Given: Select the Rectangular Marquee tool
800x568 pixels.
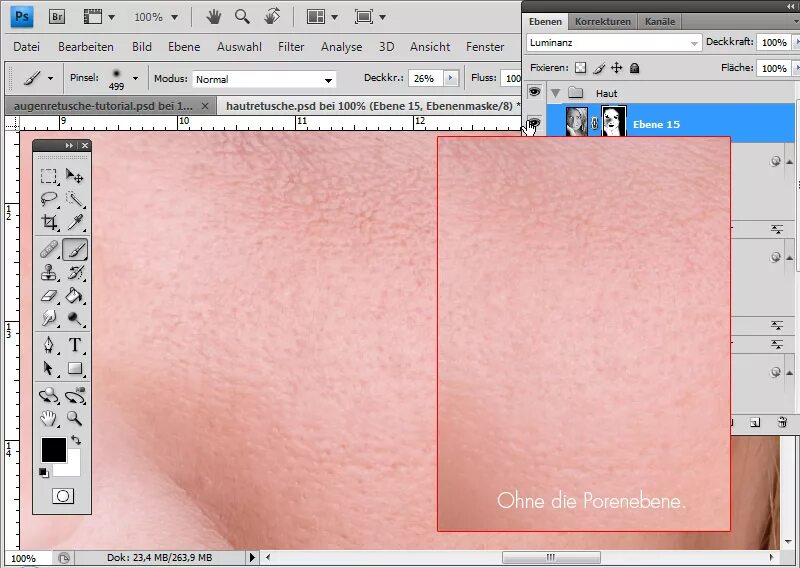Looking at the screenshot, I should point(49,176).
